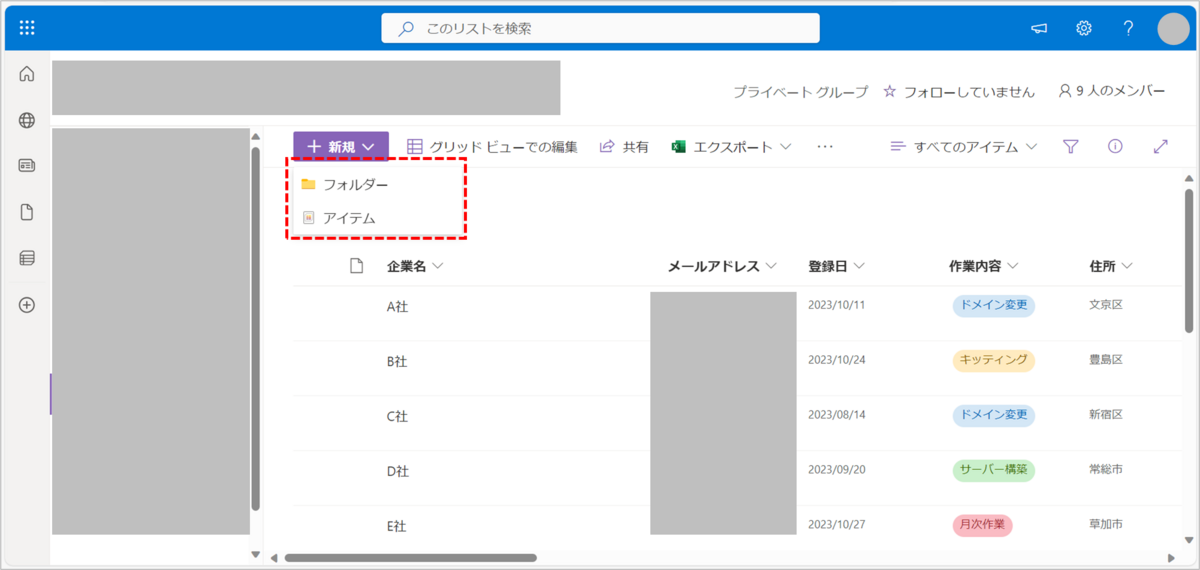This screenshot has width=1200, height=570.
Task: Click the ドメイン変更 tag in A社 row
Action: (993, 305)
